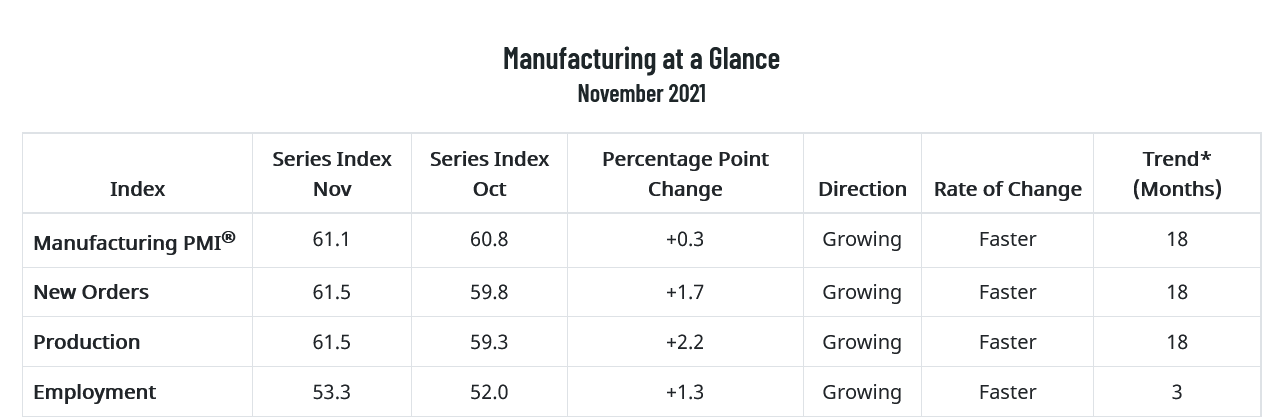Screen dimensions: 1281x417
Task: Click the Production row label
Action: coord(87,342)
